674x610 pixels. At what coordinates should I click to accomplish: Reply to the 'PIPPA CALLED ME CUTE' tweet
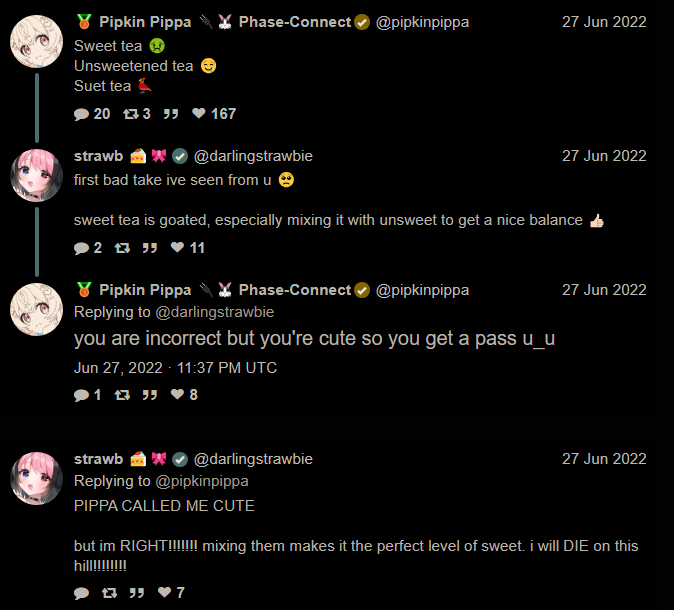pyautogui.click(x=81, y=593)
